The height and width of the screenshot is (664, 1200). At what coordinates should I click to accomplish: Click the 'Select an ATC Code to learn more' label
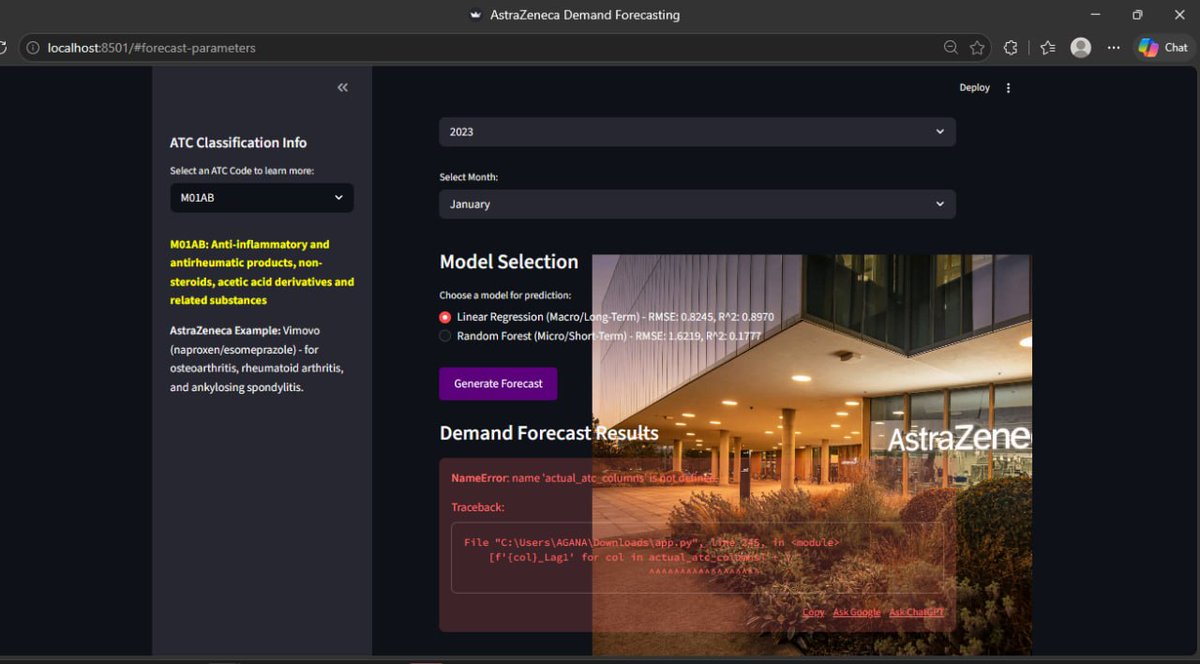pos(242,171)
